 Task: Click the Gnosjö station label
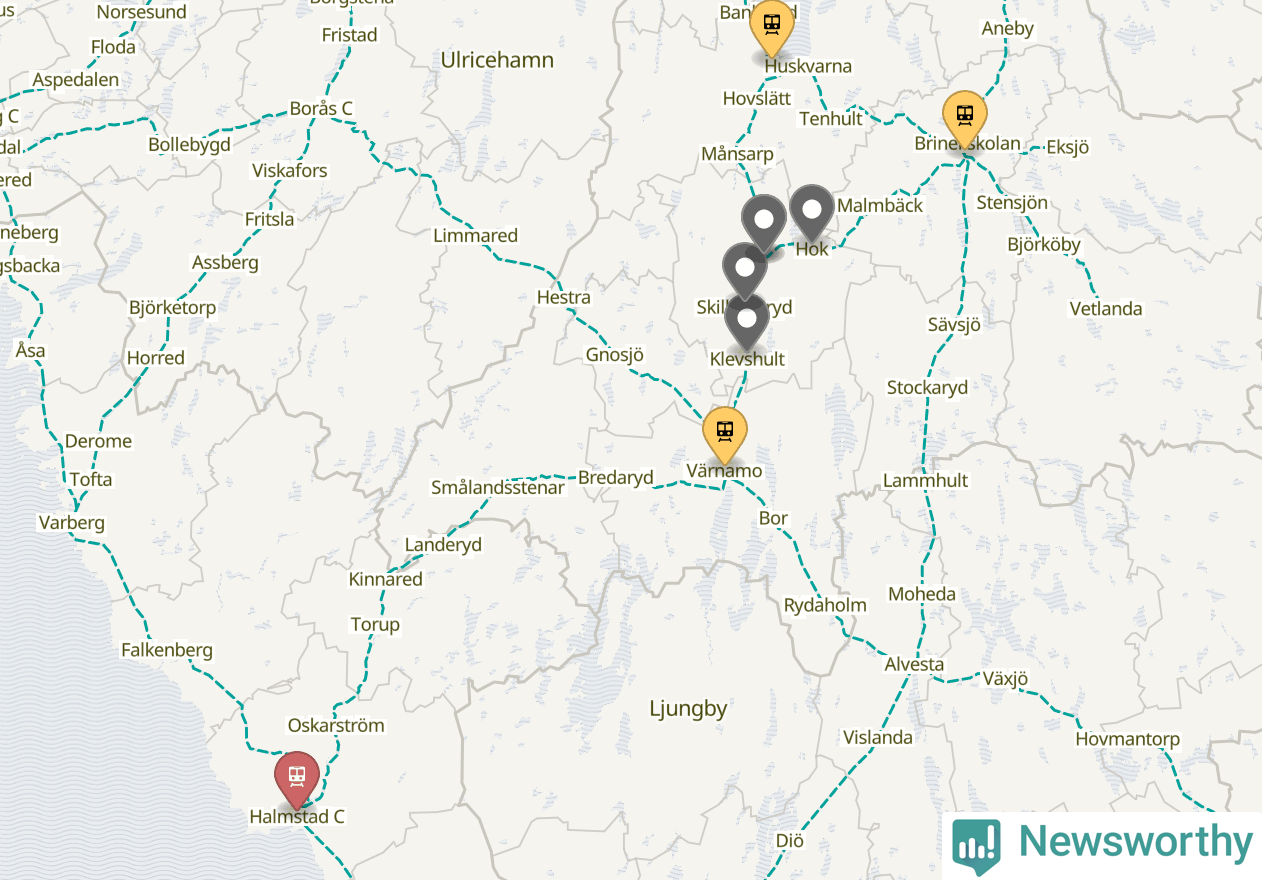tap(614, 355)
